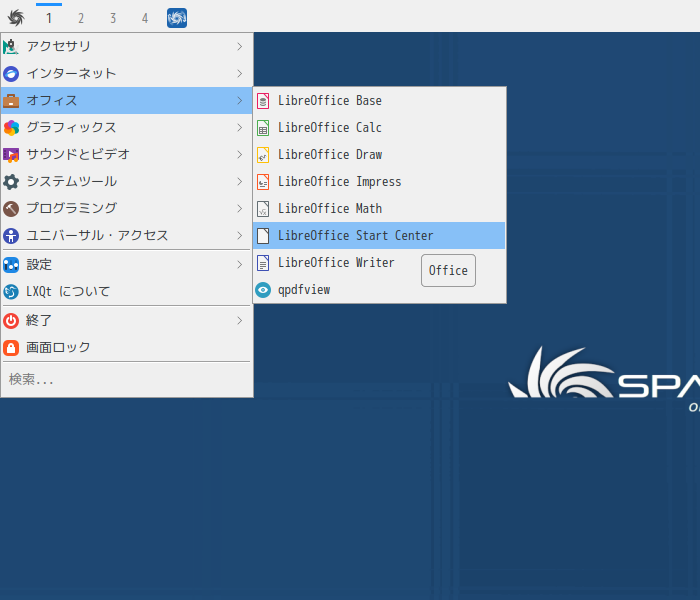Select the qpdfview text label
Viewport: 700px width, 600px height.
304,290
